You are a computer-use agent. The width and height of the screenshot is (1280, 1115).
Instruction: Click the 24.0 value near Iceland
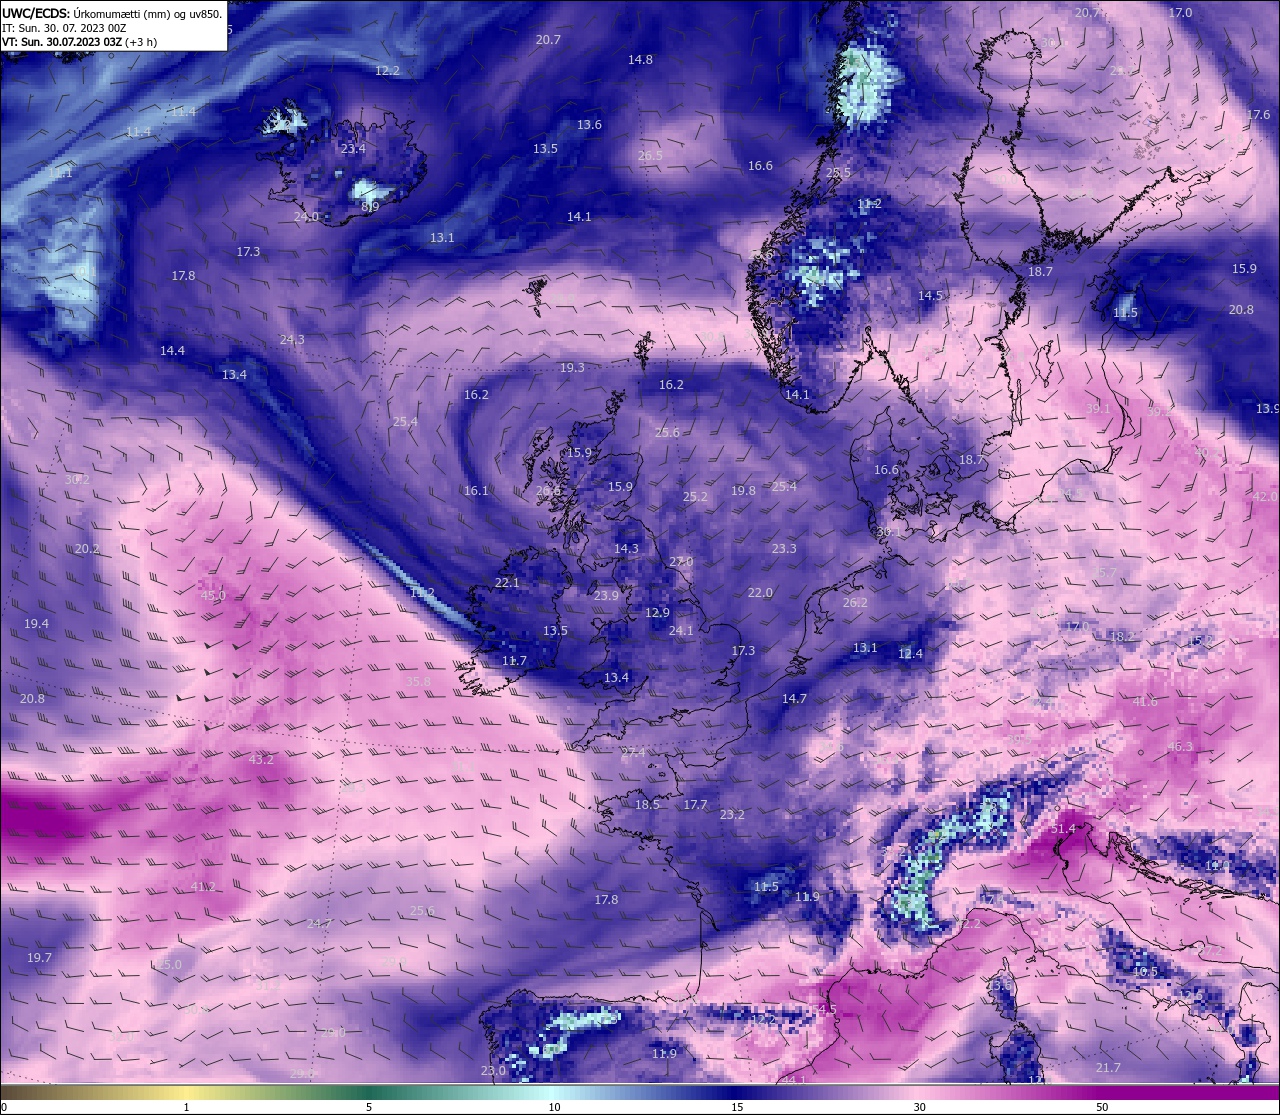306,217
